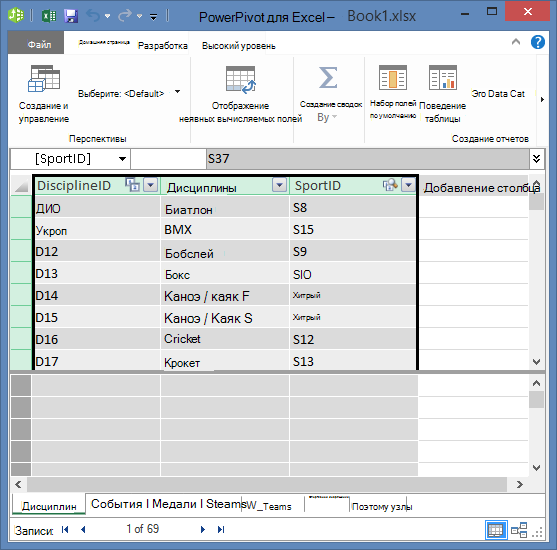Open the Redo history dropdown arrow

[140, 16]
